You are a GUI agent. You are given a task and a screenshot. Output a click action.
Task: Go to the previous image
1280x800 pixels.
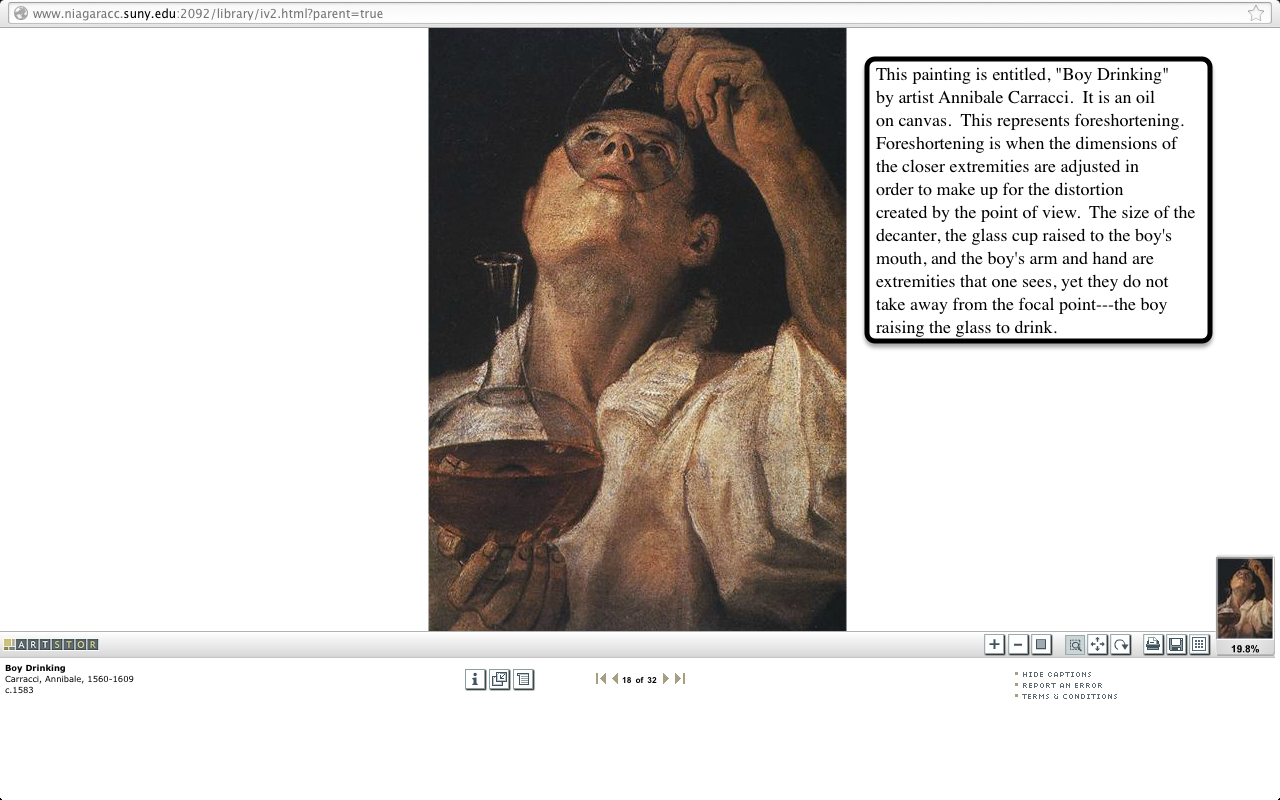(614, 679)
